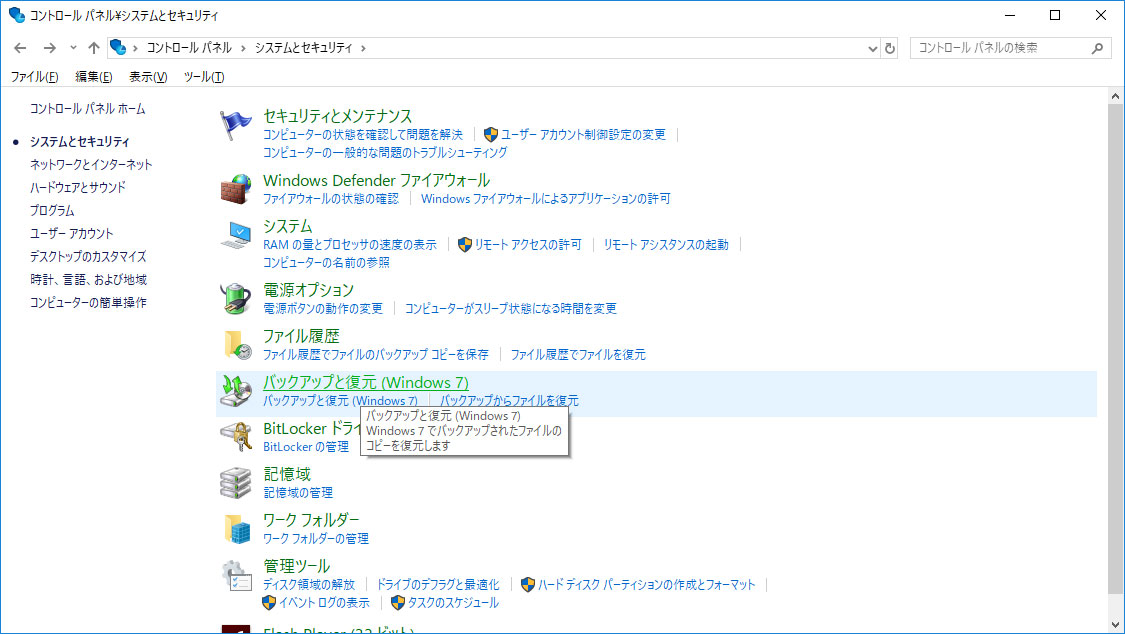Open 電源オプション heading link
Viewport: 1125px width, 634px height.
(309, 290)
